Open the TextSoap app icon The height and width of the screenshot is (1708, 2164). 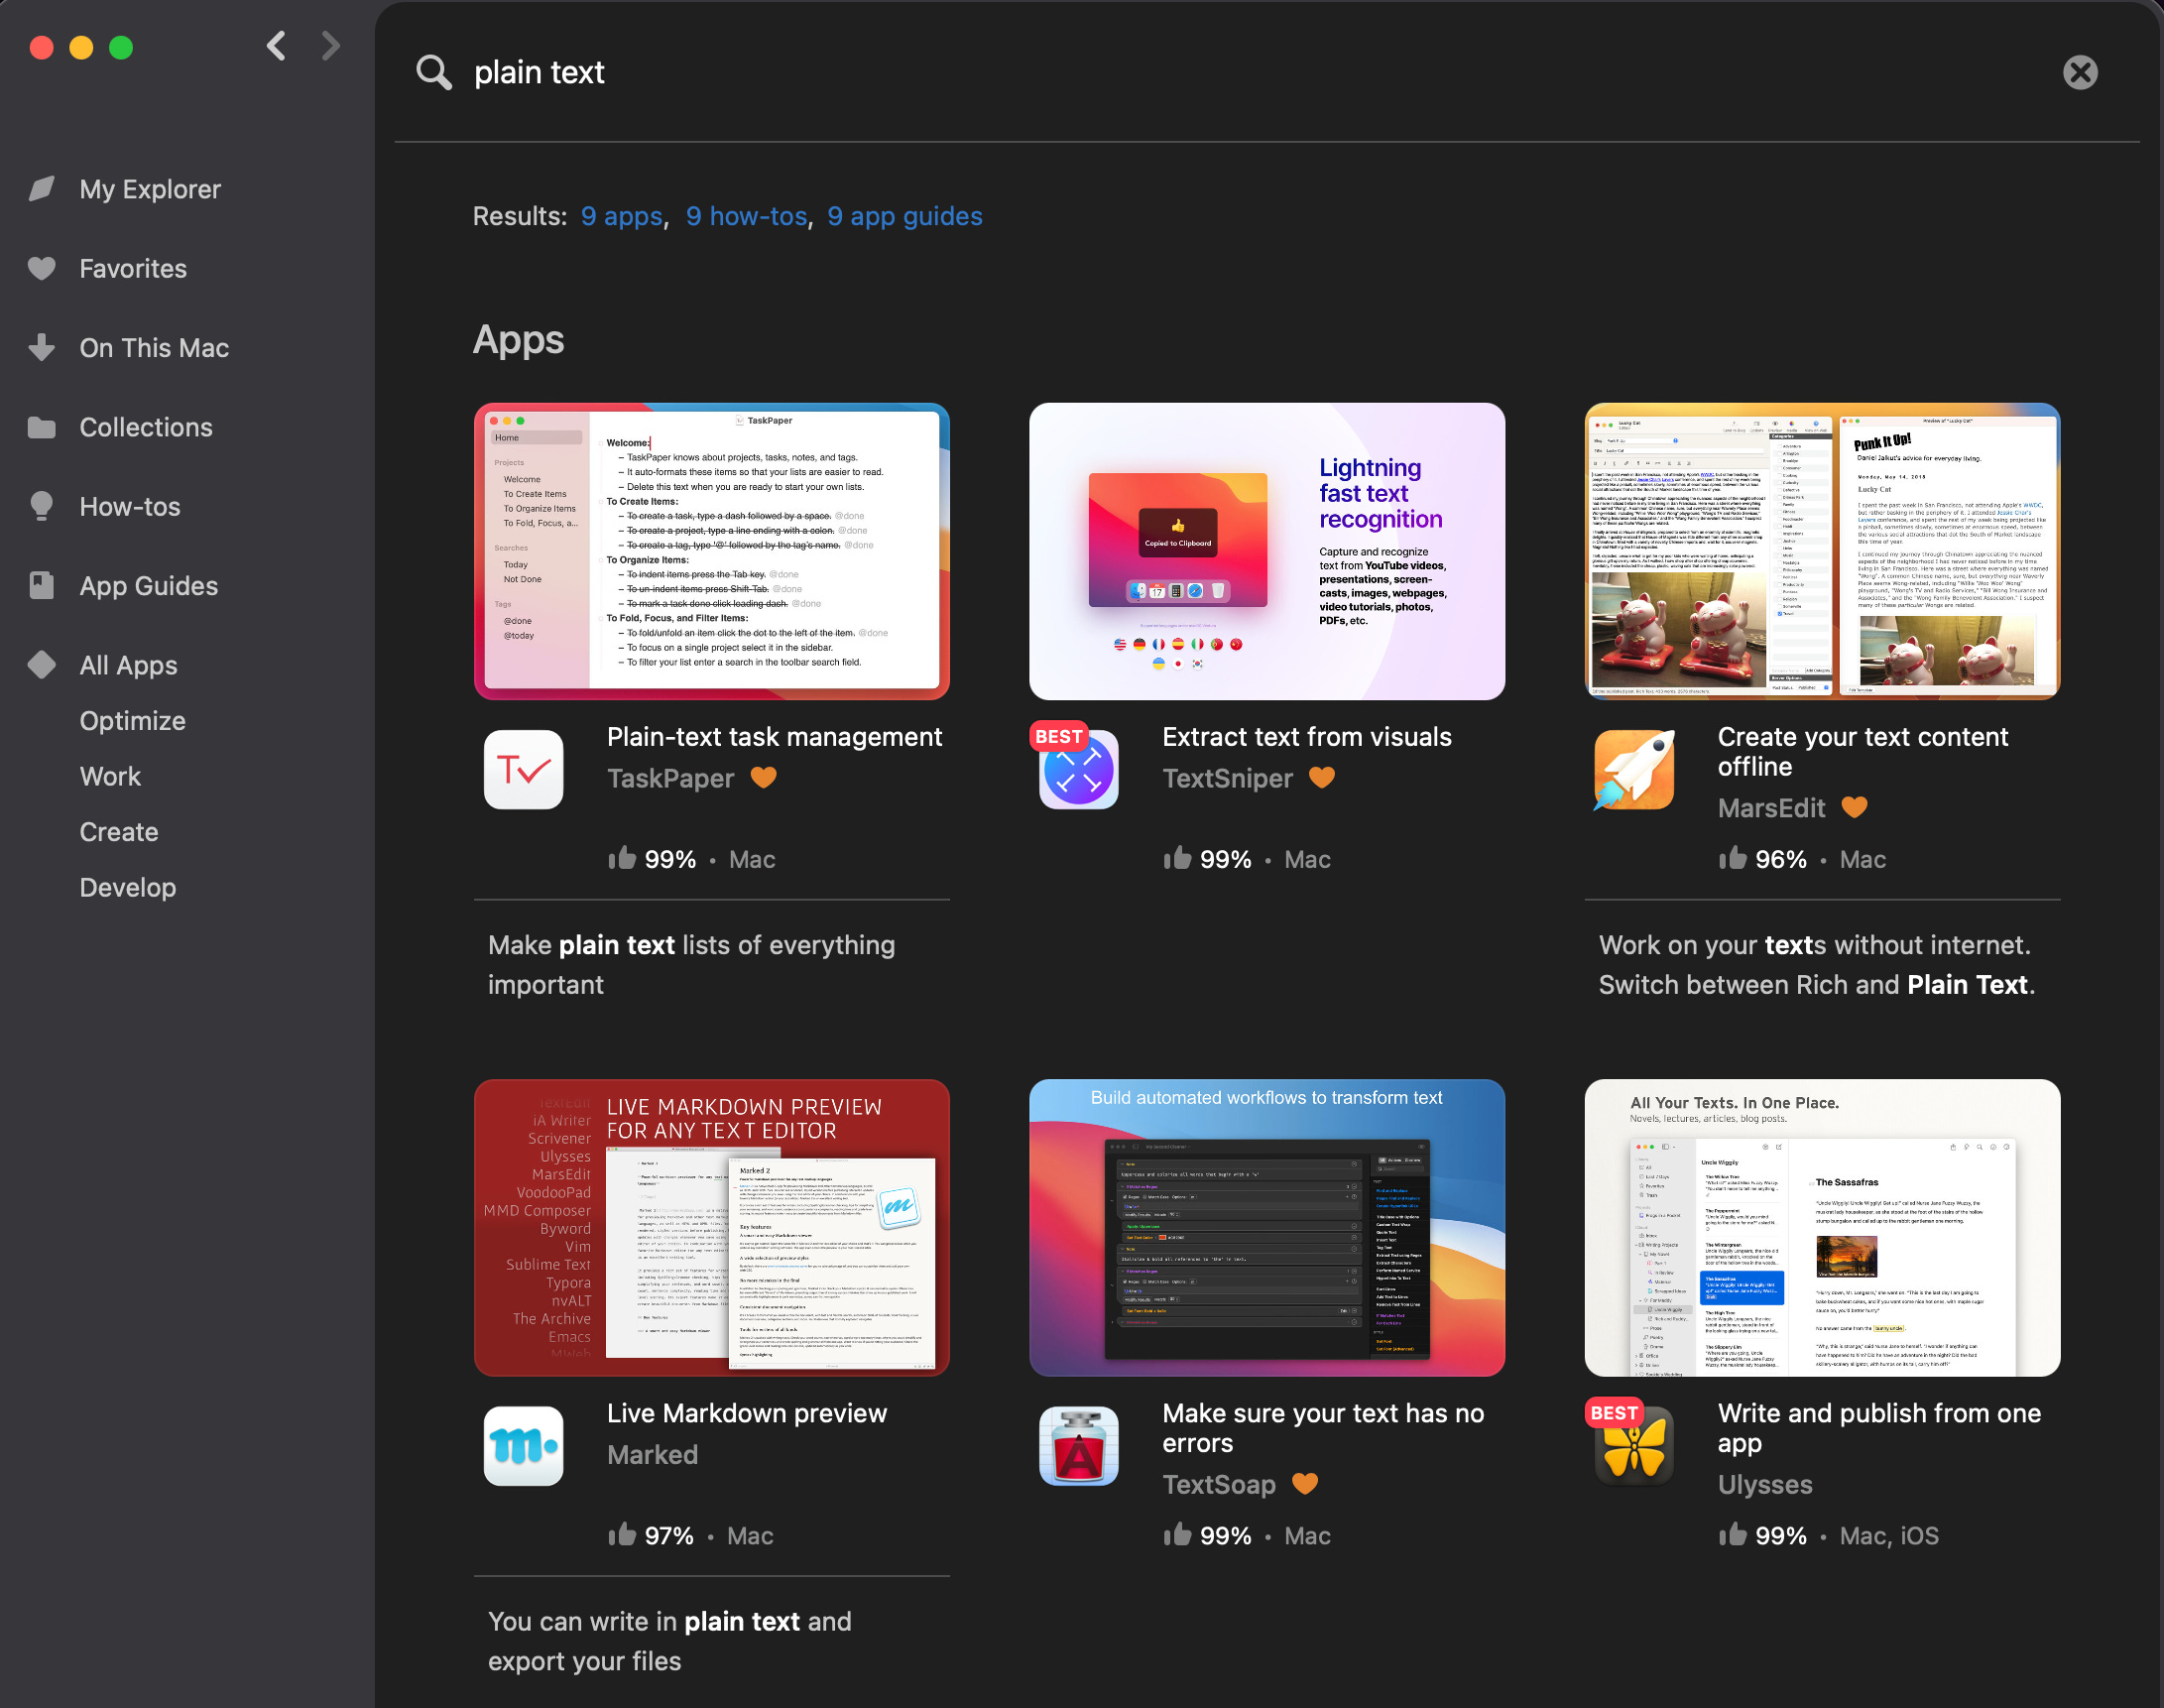1079,1446
